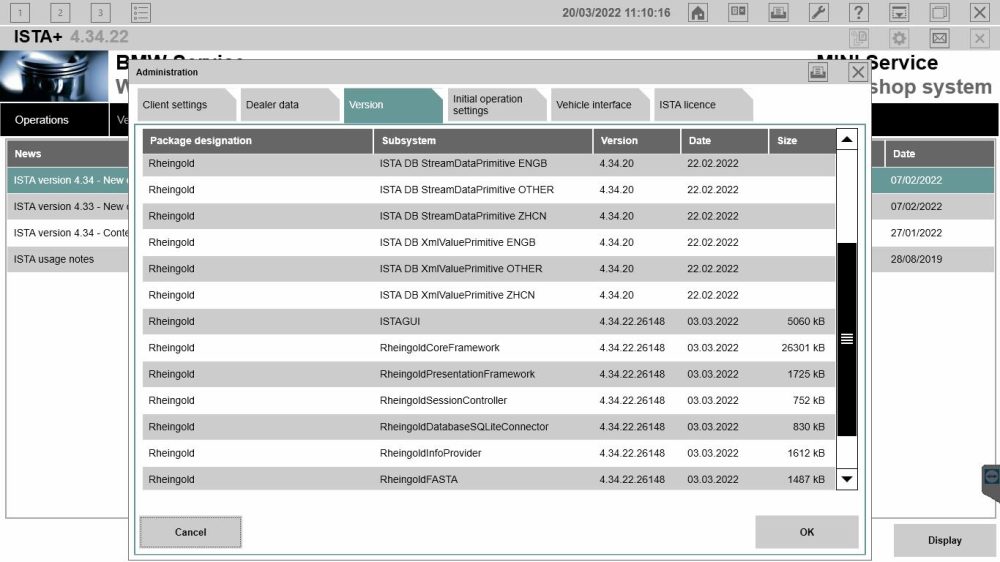Screen dimensions: 1000x562
Task: Select row ISTA DB XmlValuePrimitive ENGB
Action: 489,242
